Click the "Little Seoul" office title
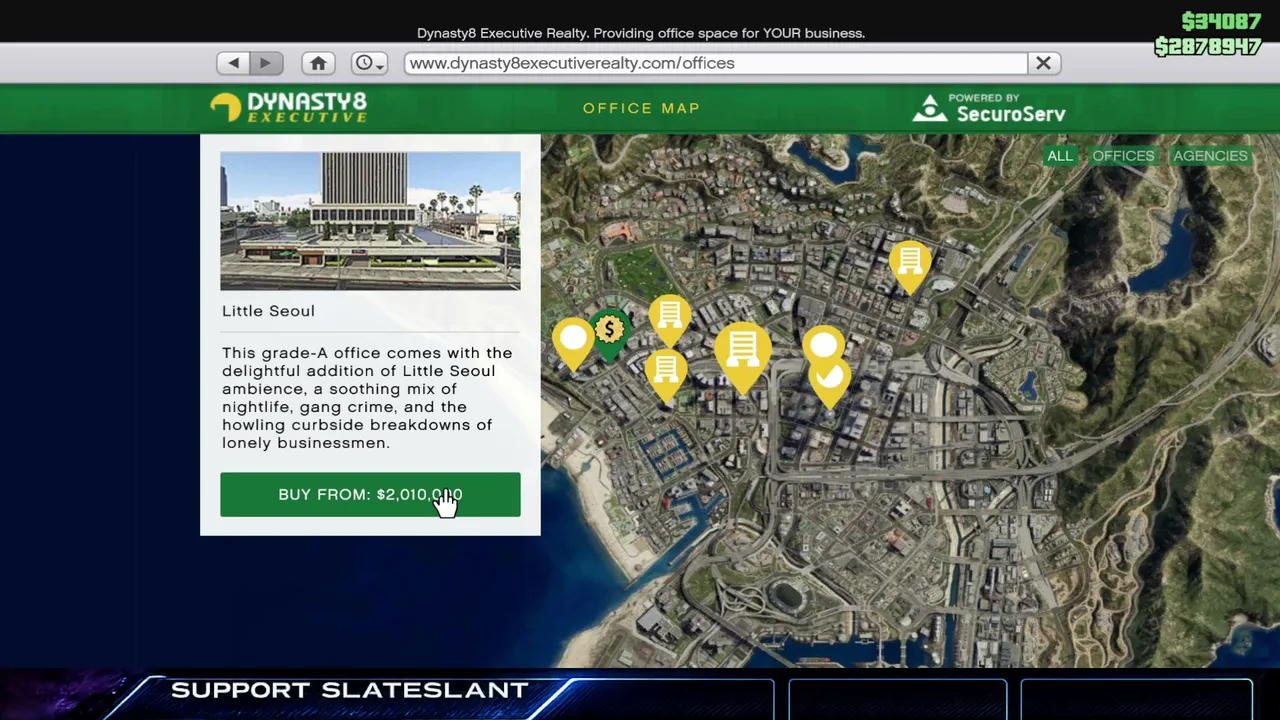Image resolution: width=1280 pixels, height=720 pixels. coord(268,311)
